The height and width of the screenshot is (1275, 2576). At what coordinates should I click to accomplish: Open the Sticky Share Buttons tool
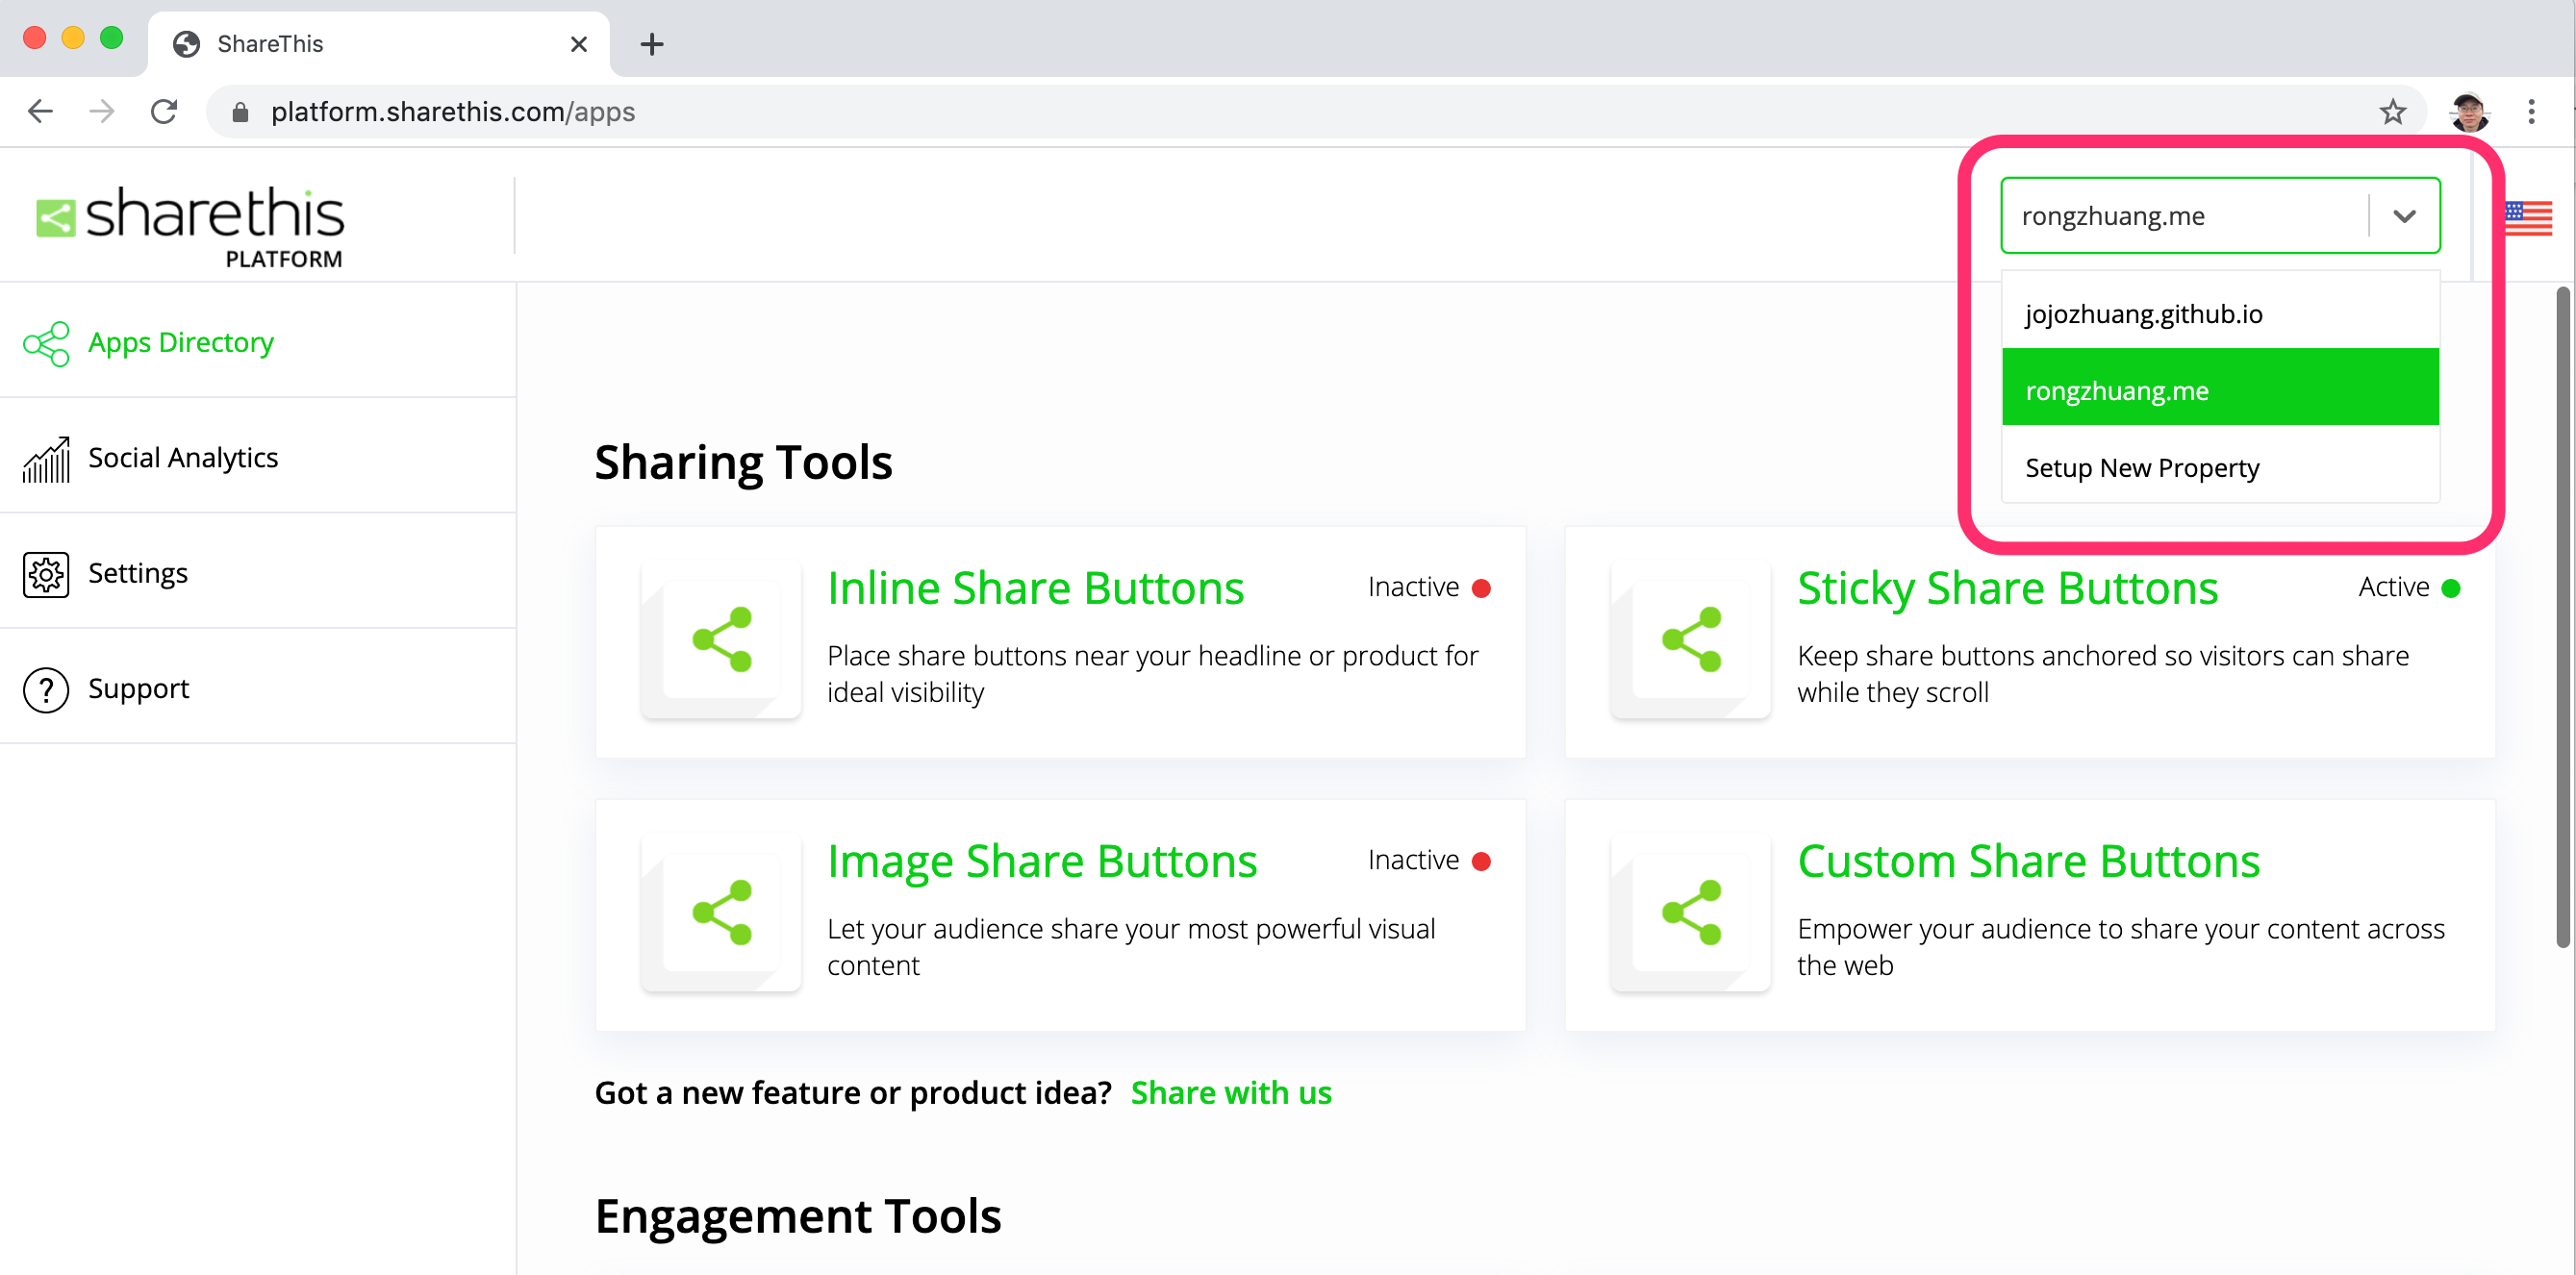[x=2007, y=588]
